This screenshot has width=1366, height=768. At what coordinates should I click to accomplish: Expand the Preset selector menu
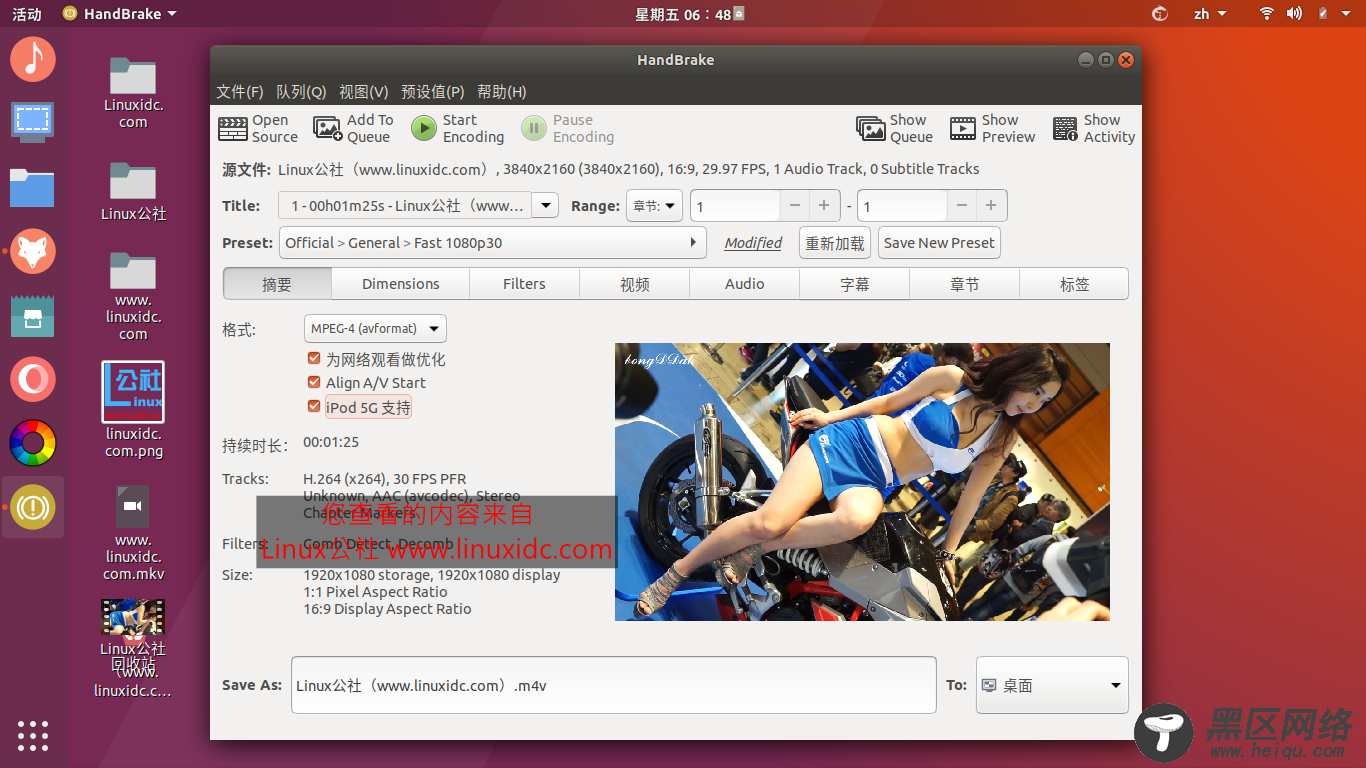pyautogui.click(x=492, y=243)
